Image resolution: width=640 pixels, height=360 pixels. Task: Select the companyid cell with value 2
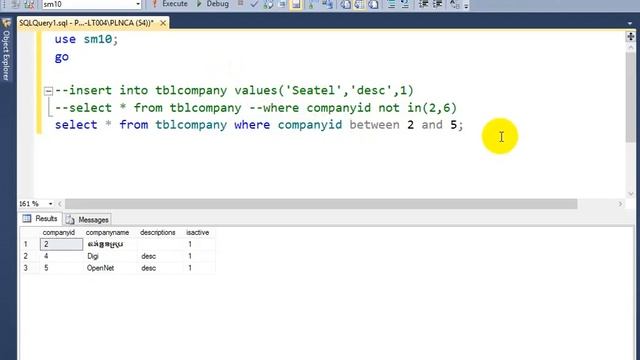click(x=61, y=244)
